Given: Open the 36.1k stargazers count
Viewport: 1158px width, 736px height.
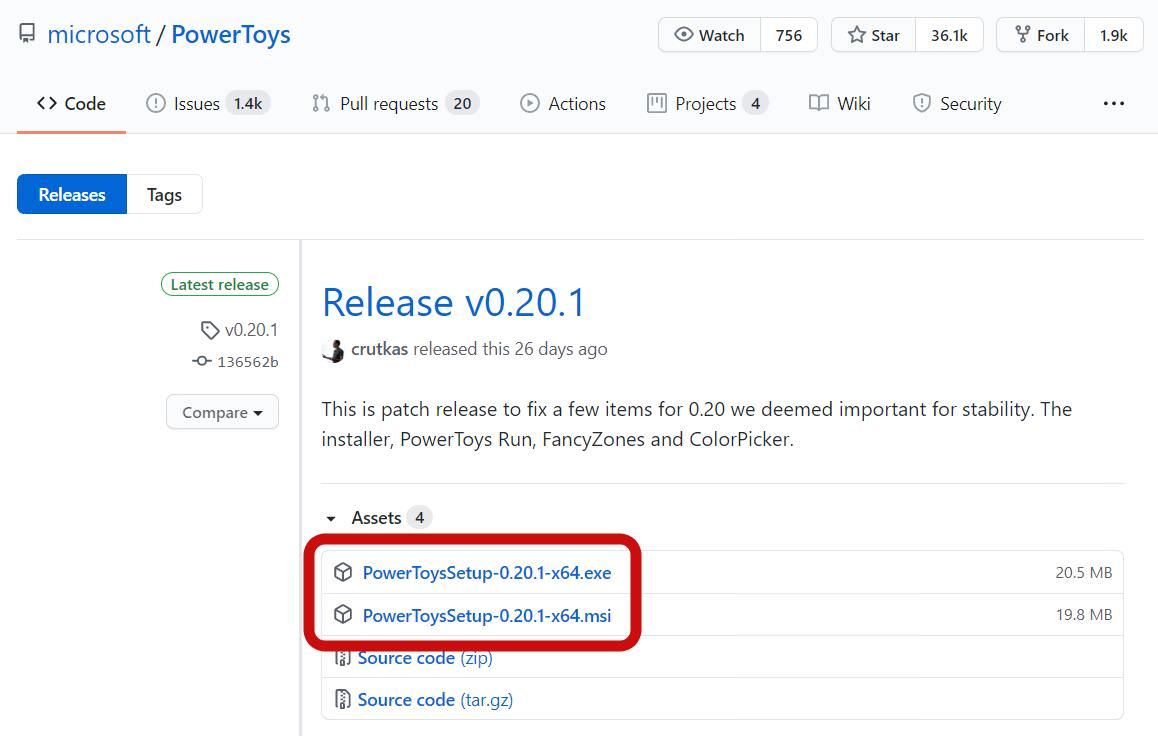Looking at the screenshot, I should click(x=949, y=35).
